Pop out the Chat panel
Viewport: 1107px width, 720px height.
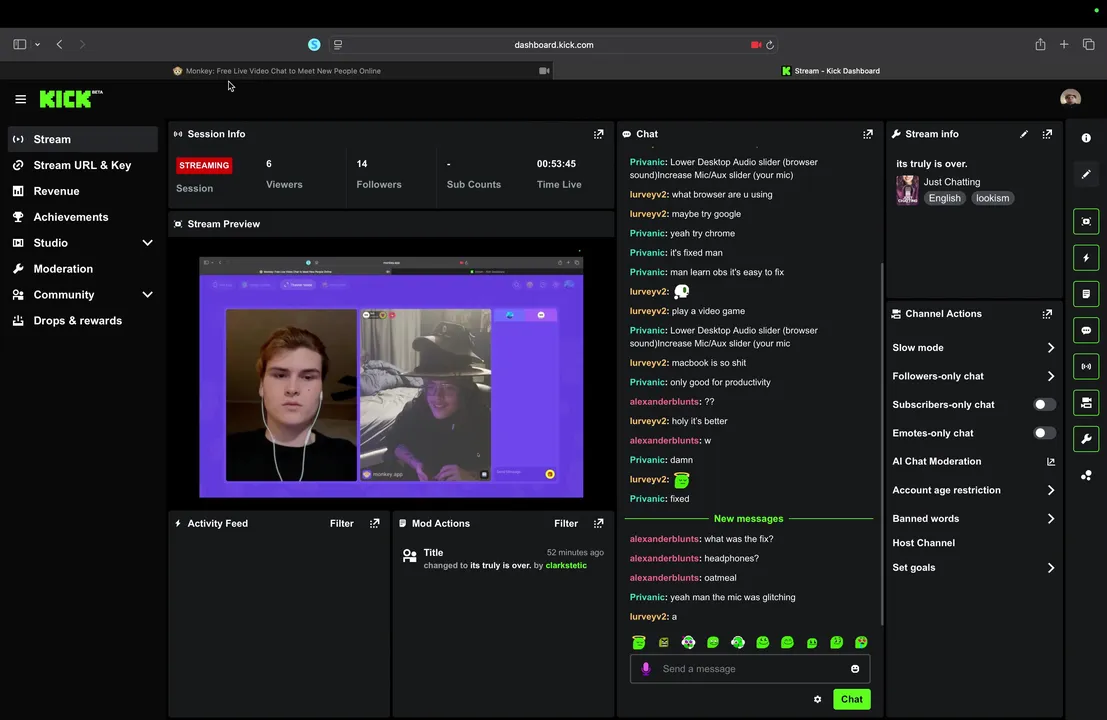pyautogui.click(x=868, y=134)
